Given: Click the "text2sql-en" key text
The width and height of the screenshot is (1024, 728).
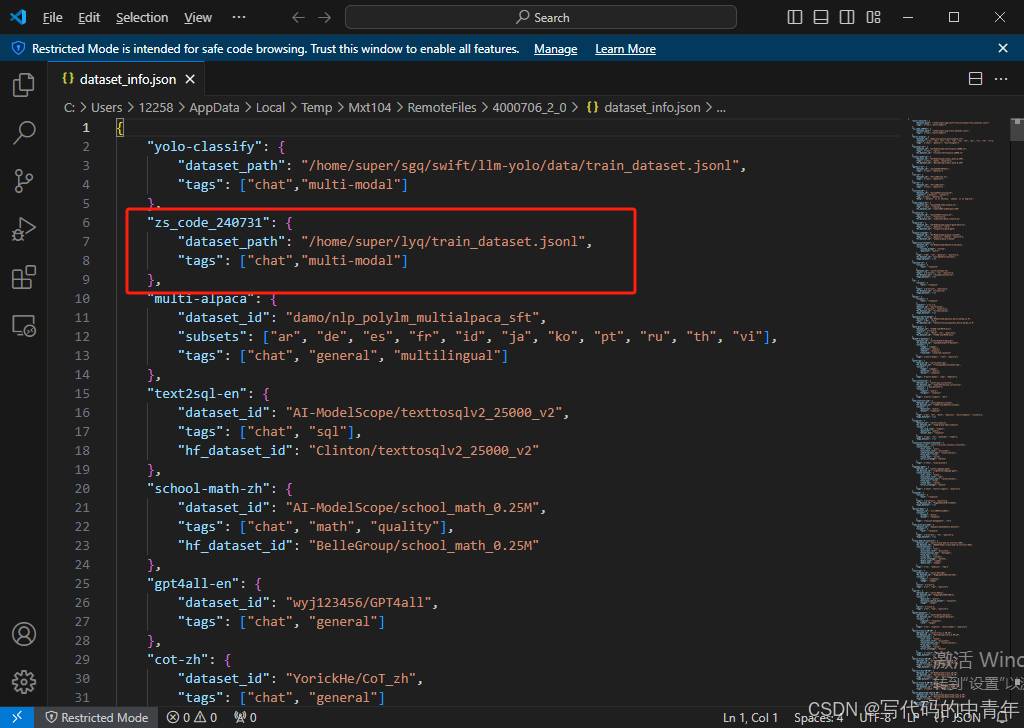Looking at the screenshot, I should 197,394.
